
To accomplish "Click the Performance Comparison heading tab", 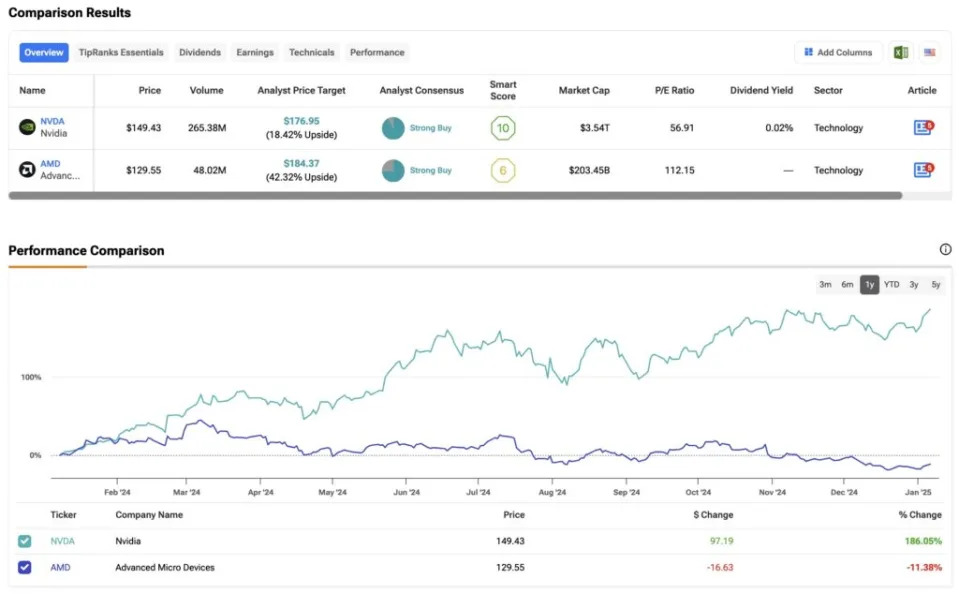I will pyautogui.click(x=86, y=251).
